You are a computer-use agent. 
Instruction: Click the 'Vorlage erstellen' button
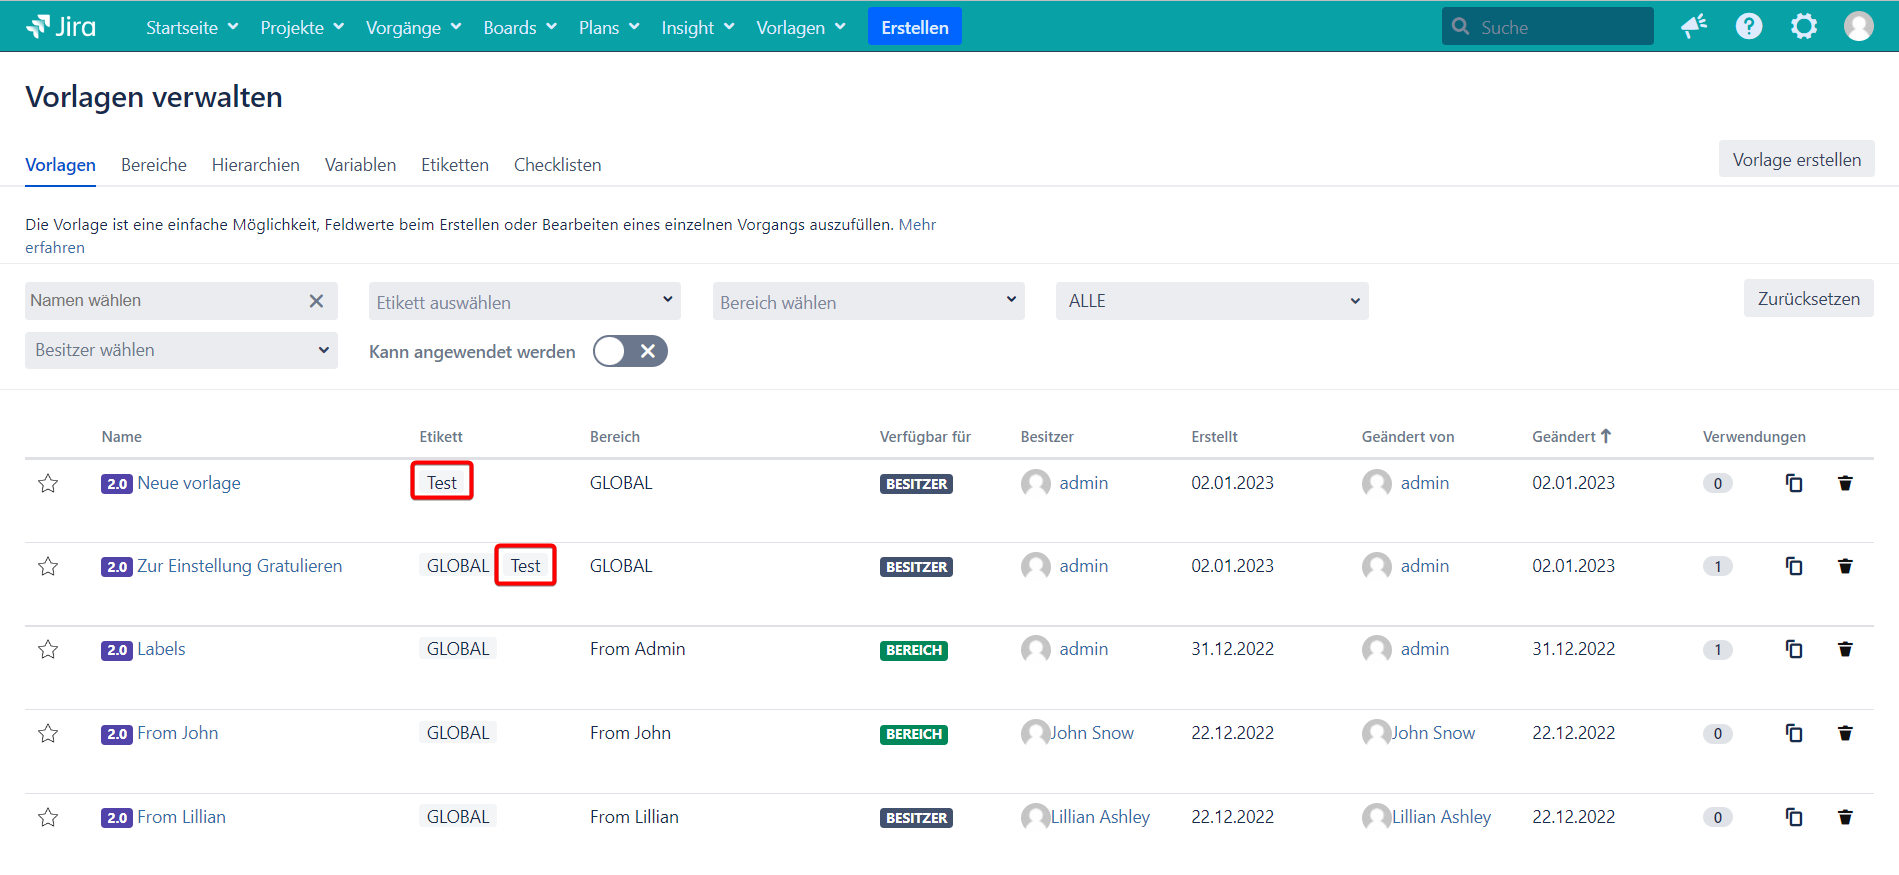(x=1796, y=160)
